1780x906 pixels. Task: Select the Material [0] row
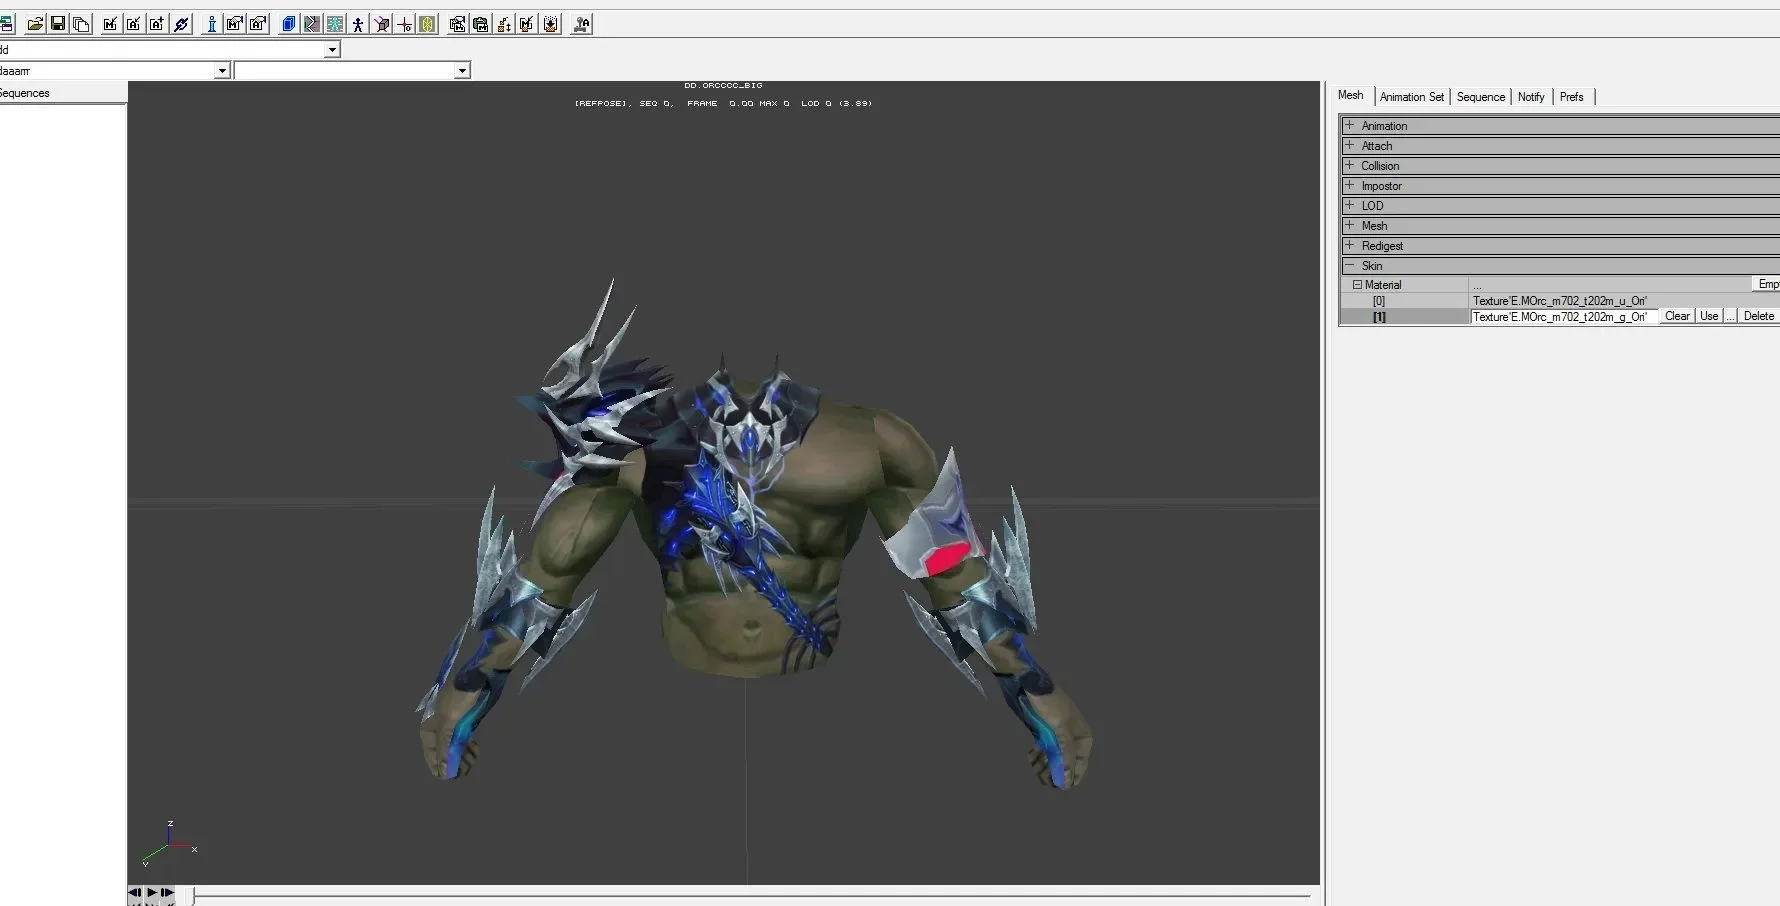pyautogui.click(x=1405, y=301)
